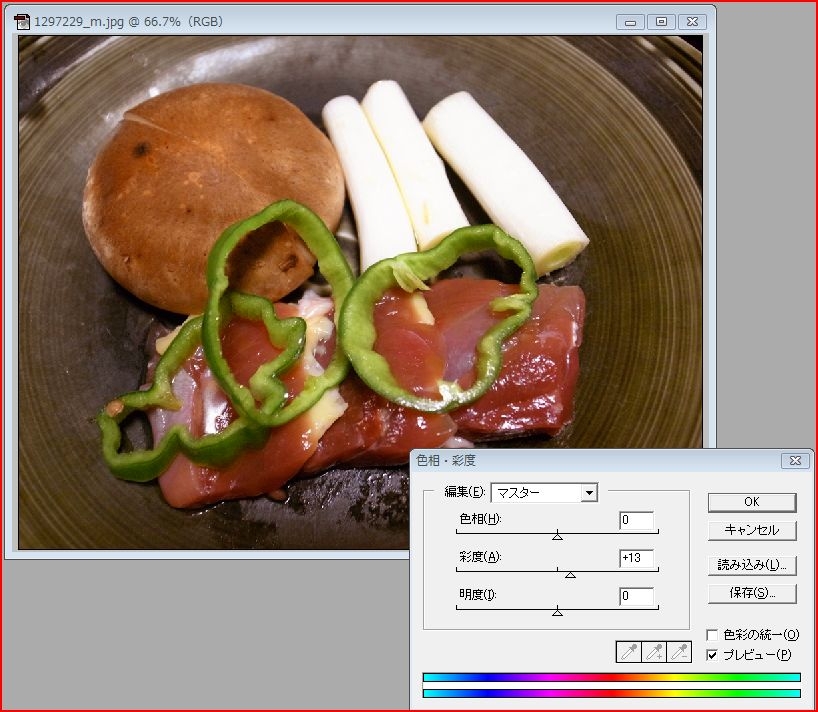Minimize the 1297229_m.jpg image window
This screenshot has width=818, height=712.
pos(630,22)
